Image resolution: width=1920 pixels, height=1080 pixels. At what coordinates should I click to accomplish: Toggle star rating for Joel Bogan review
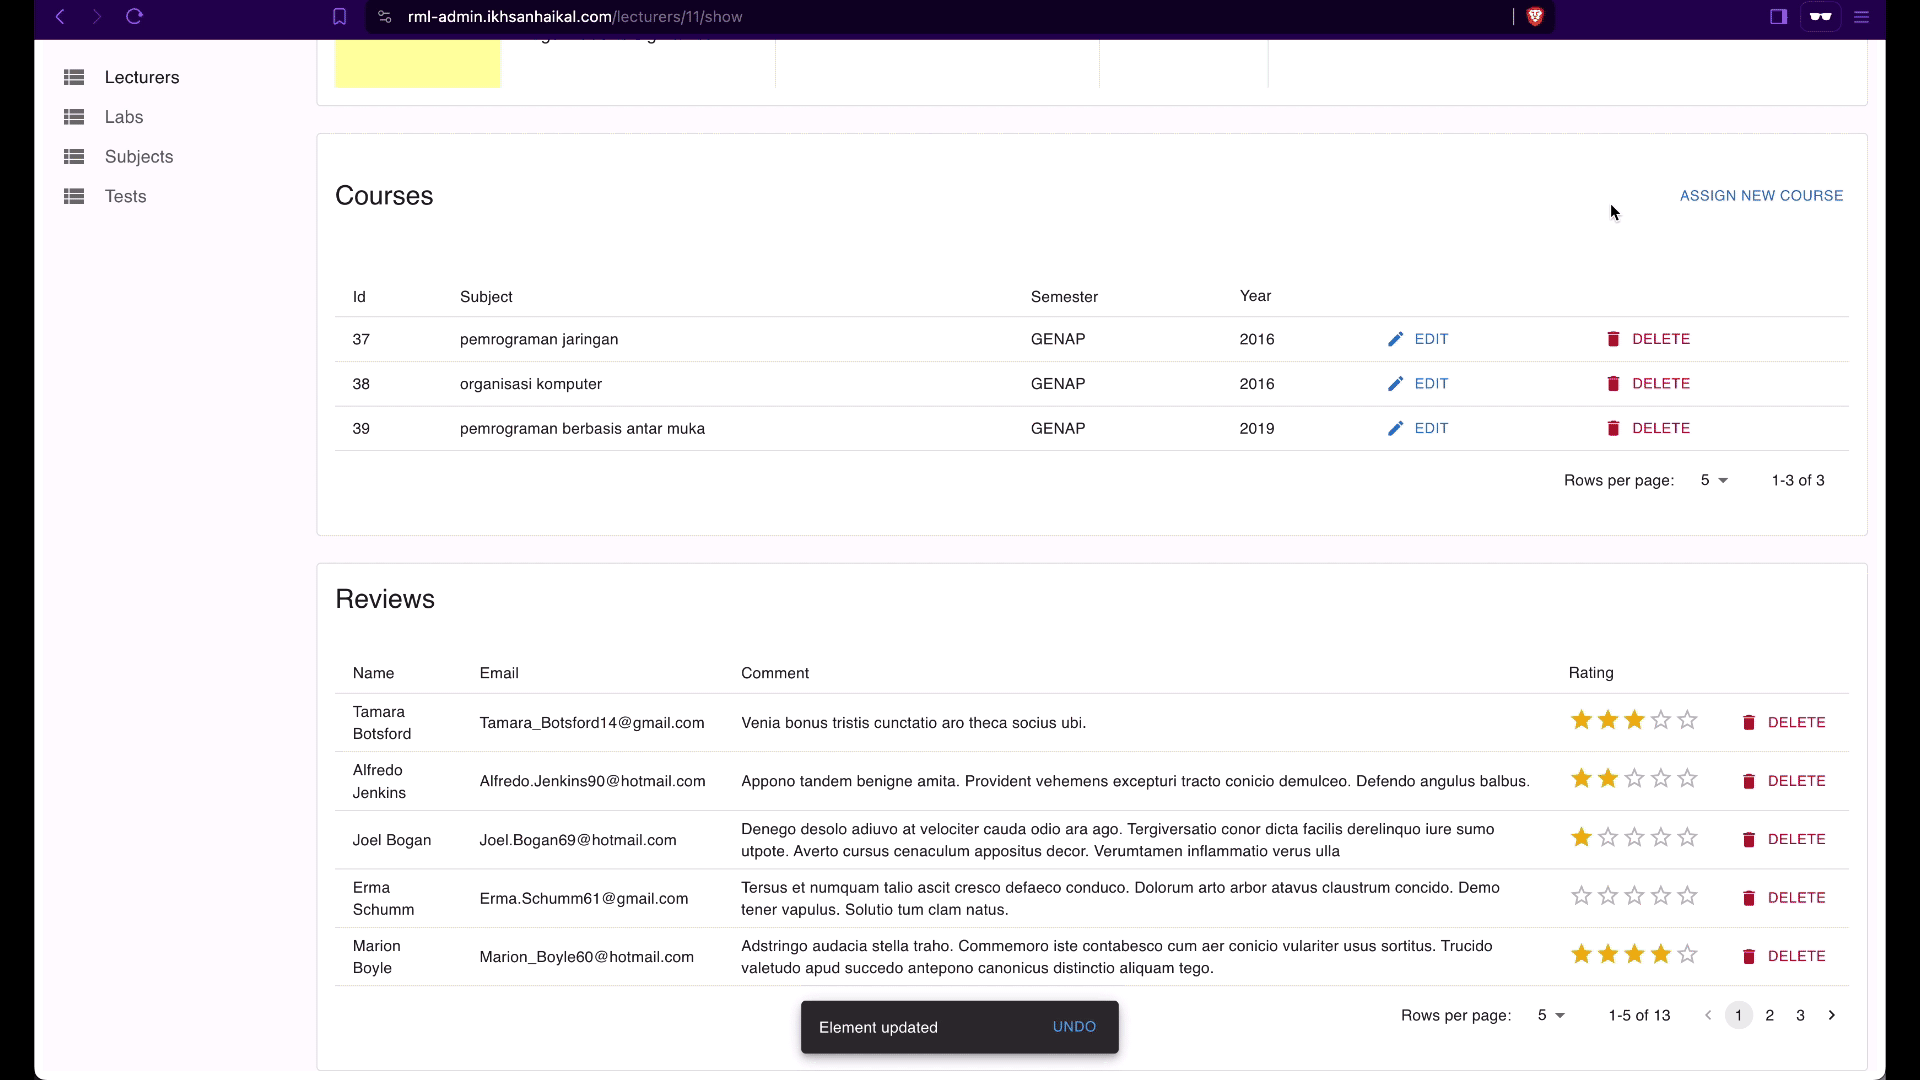tap(1581, 839)
